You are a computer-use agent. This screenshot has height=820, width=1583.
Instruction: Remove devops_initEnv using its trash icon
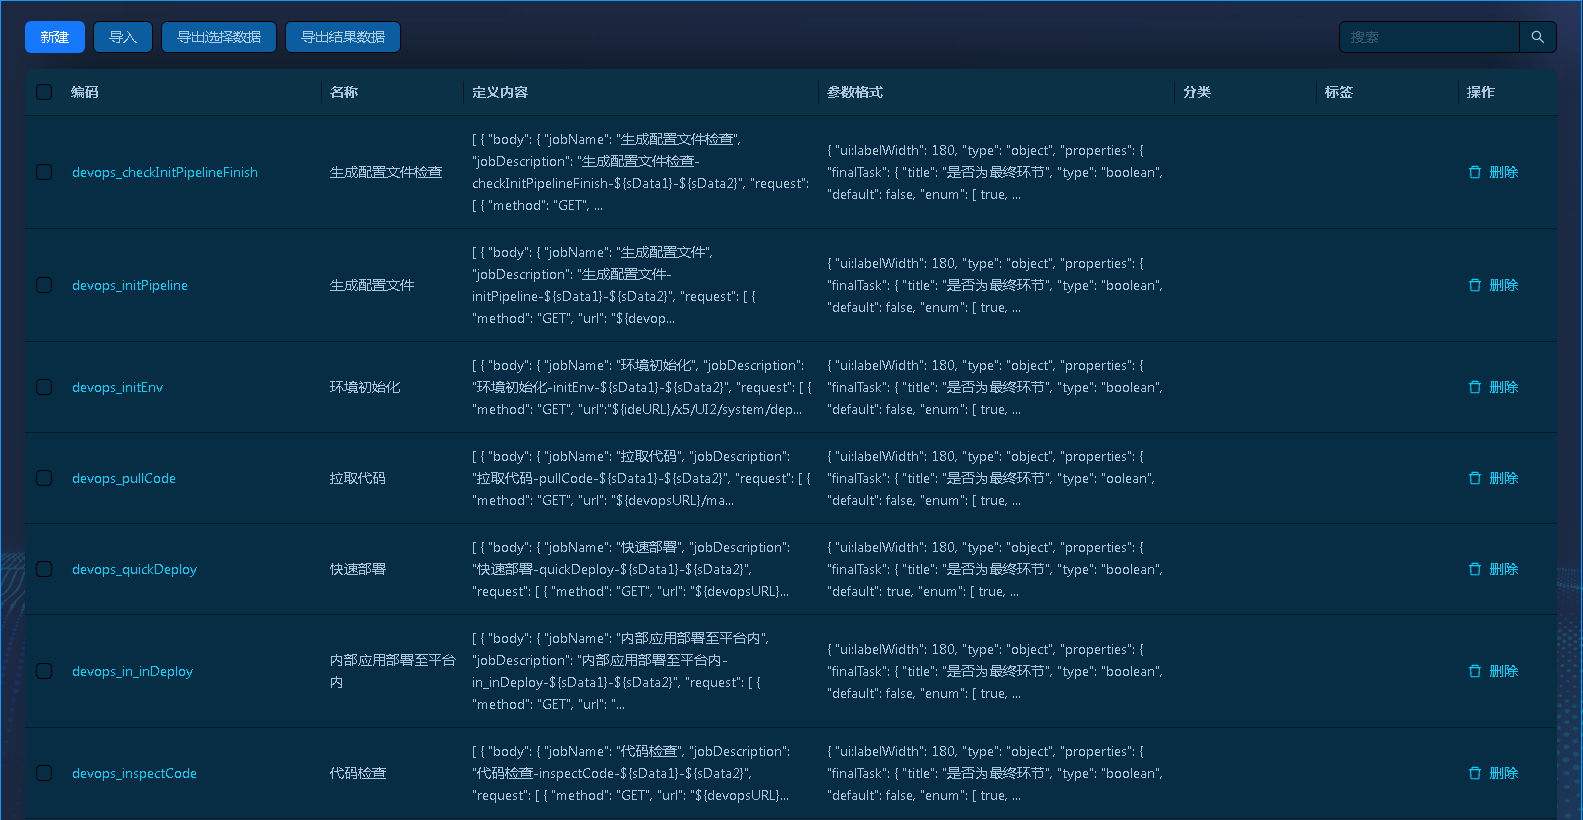(1475, 387)
